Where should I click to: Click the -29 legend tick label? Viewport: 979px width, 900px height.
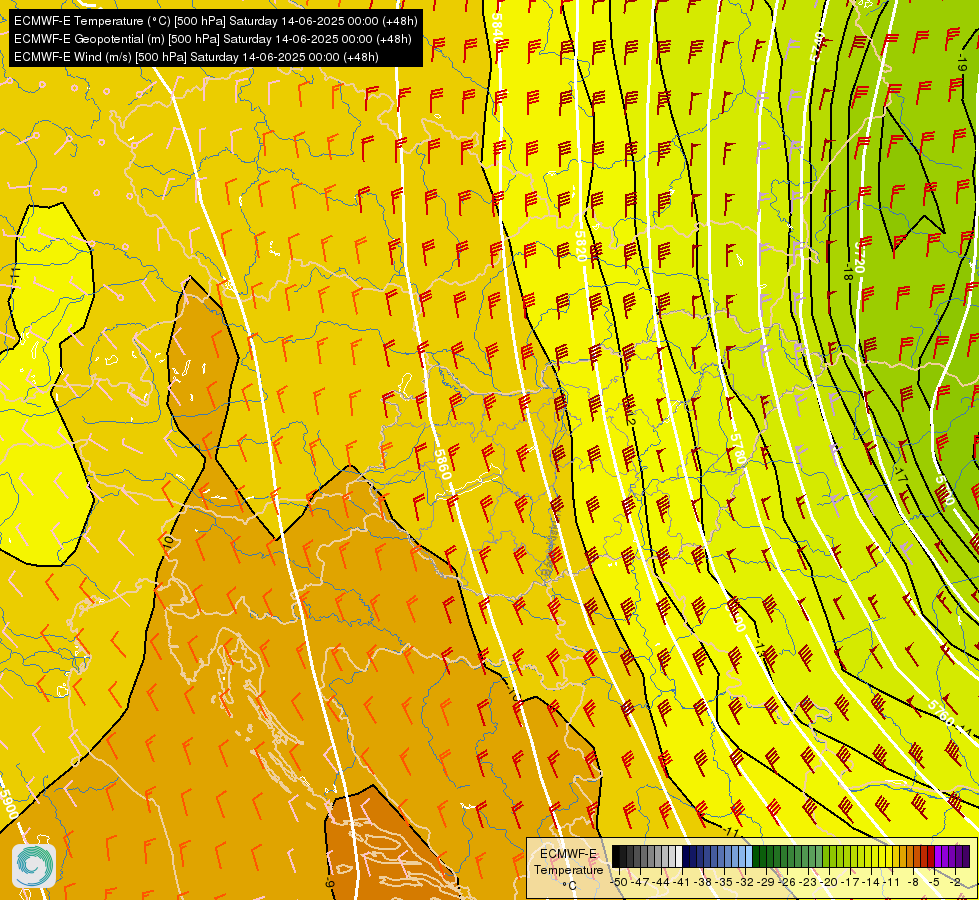(x=767, y=882)
